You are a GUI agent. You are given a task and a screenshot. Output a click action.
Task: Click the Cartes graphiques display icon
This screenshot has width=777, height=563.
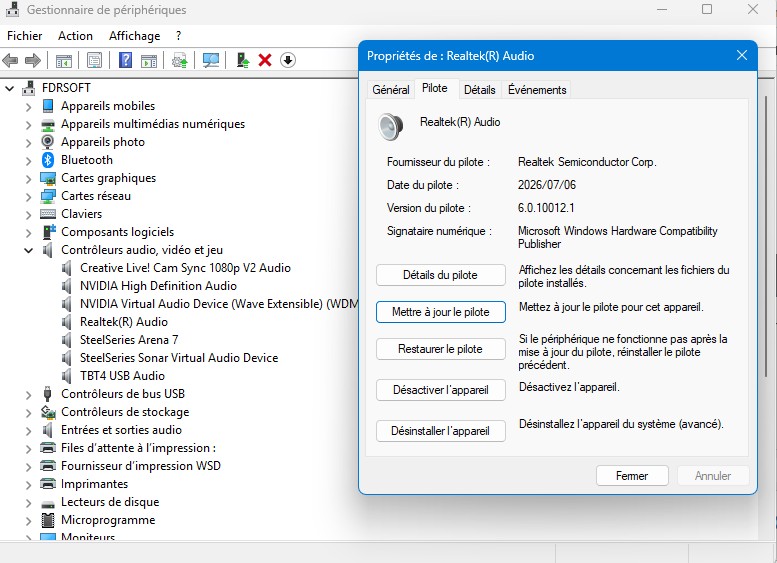click(48, 178)
